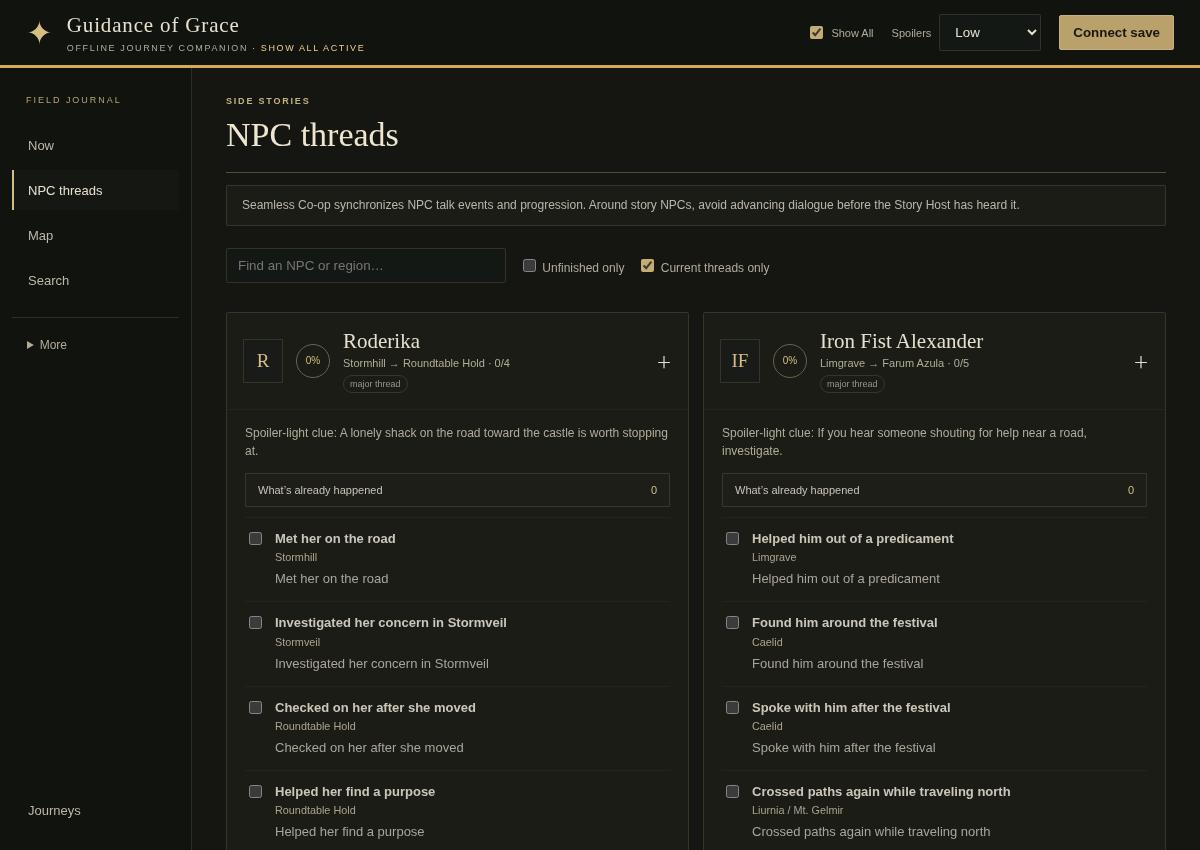Open the Spoilers level dropdown
The height and width of the screenshot is (850, 1200).
[x=990, y=33]
